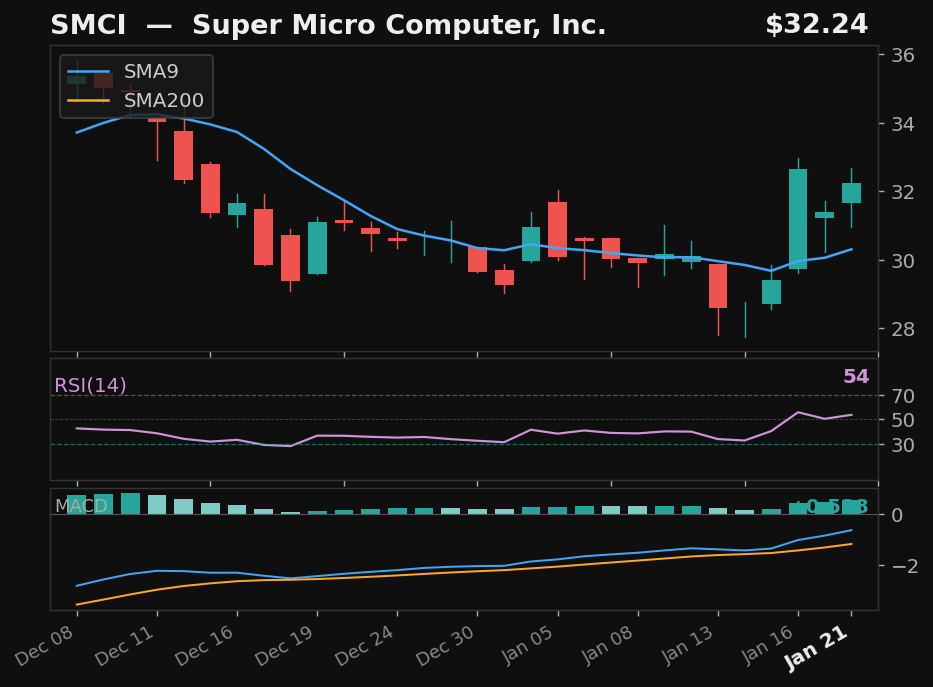Viewport: 933px width, 687px height.
Task: Click the MACD panel label
Action: (82, 506)
